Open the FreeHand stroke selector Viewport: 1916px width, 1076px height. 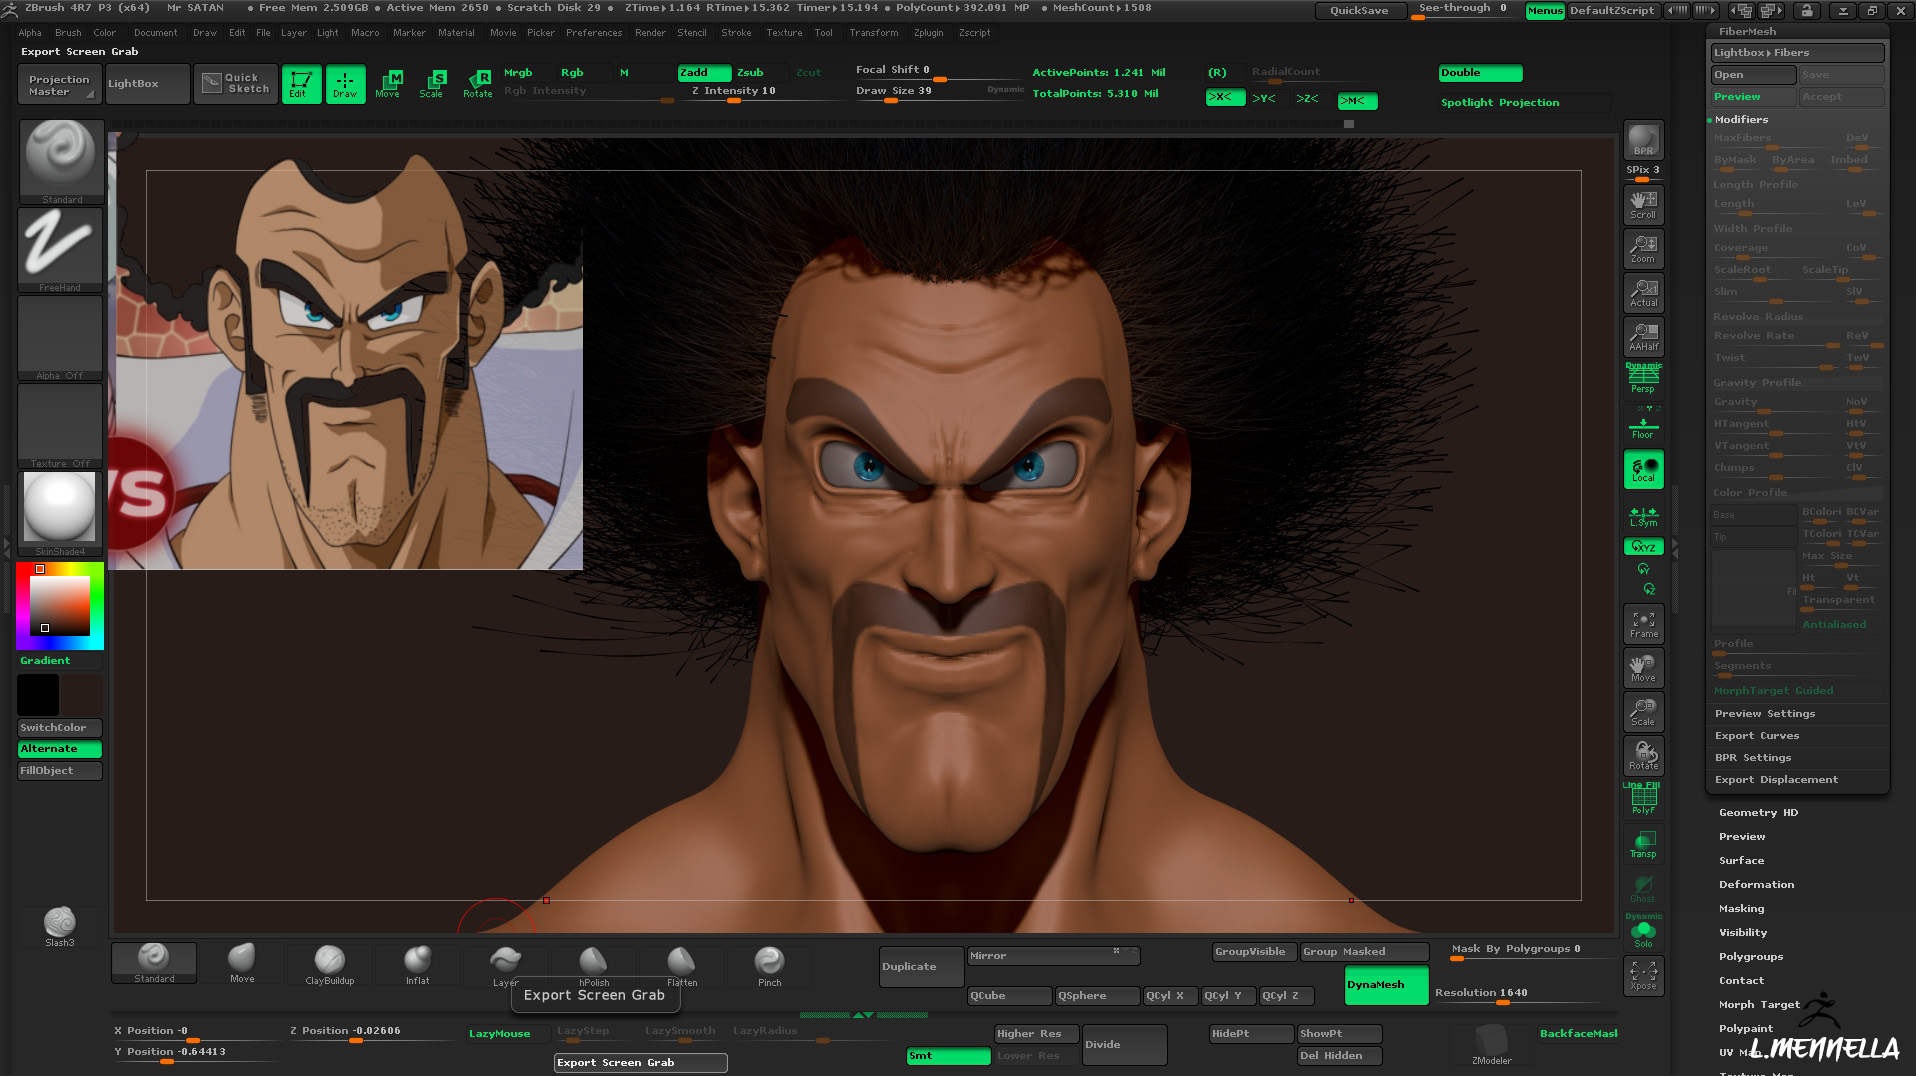(61, 250)
